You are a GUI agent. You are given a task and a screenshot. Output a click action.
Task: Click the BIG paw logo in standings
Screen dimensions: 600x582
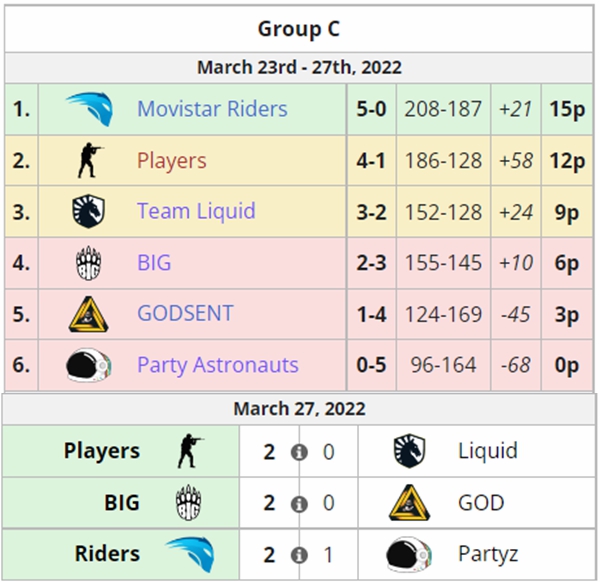click(x=88, y=263)
